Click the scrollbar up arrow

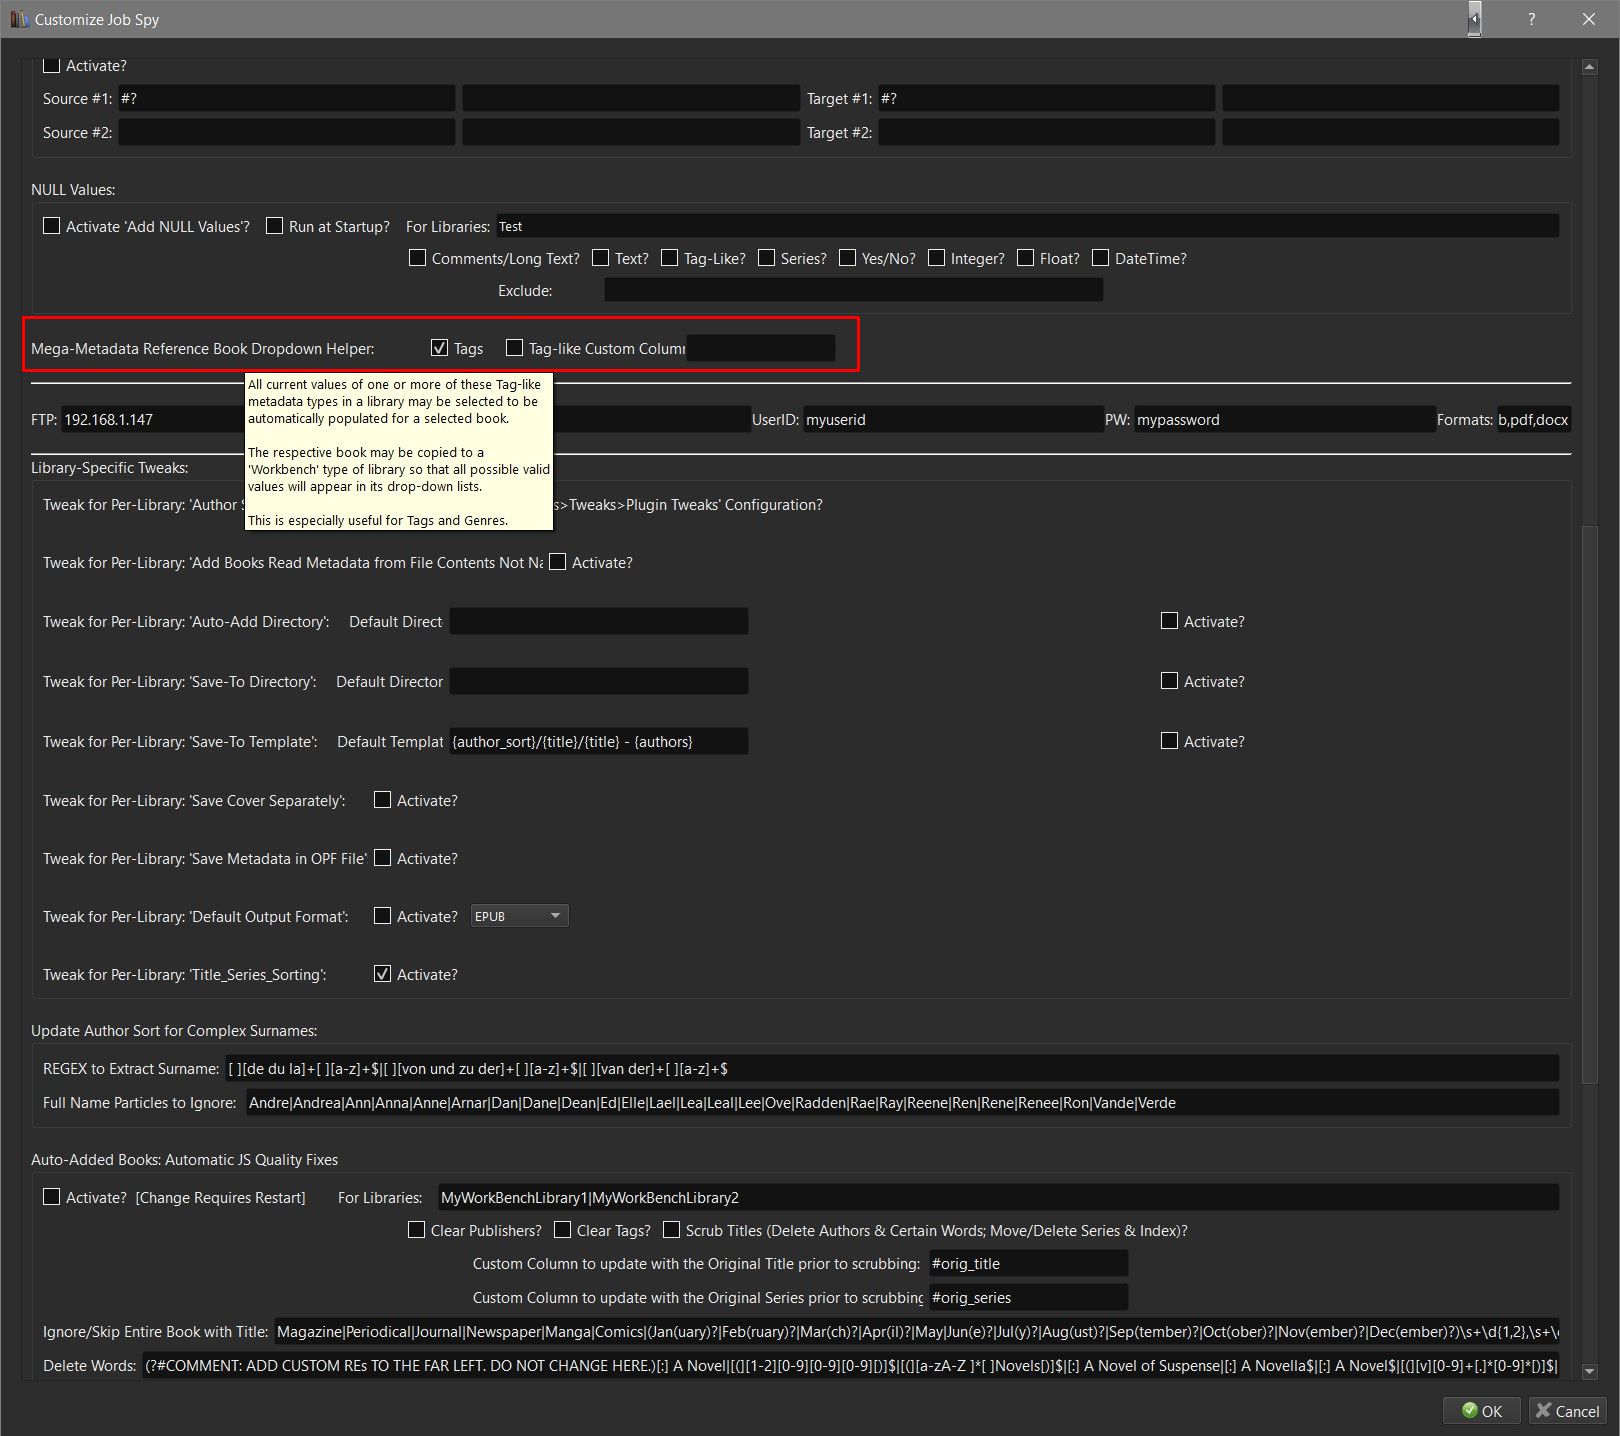point(1590,67)
